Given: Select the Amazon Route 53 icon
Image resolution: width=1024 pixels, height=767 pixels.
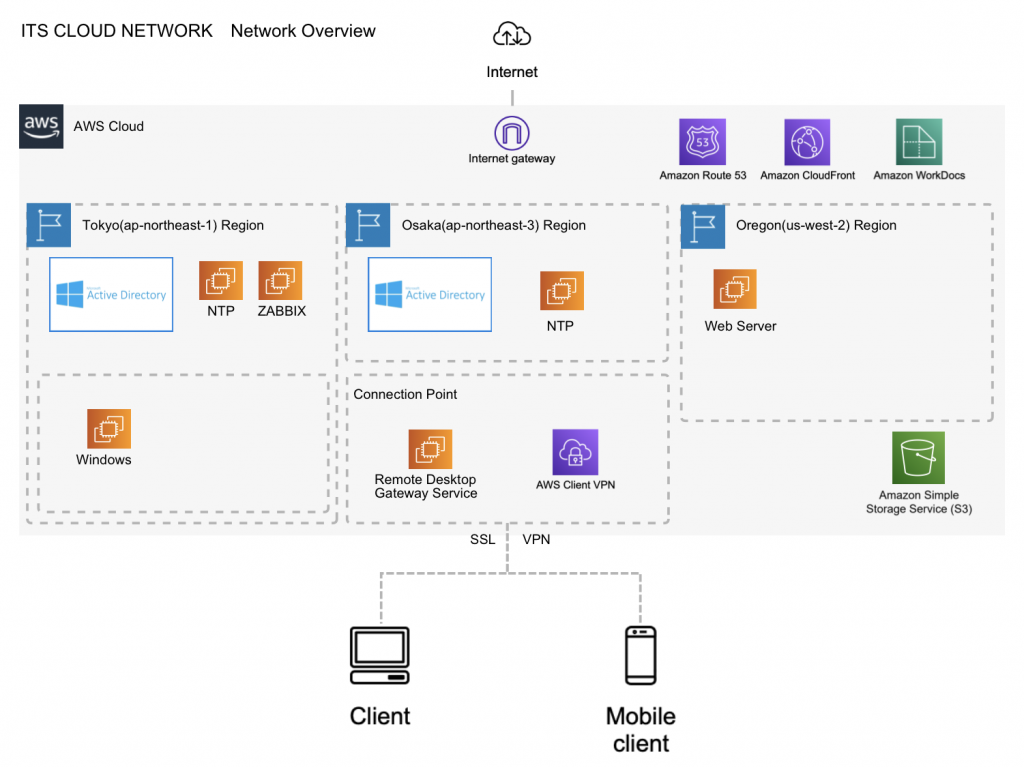Looking at the screenshot, I should coord(703,142).
